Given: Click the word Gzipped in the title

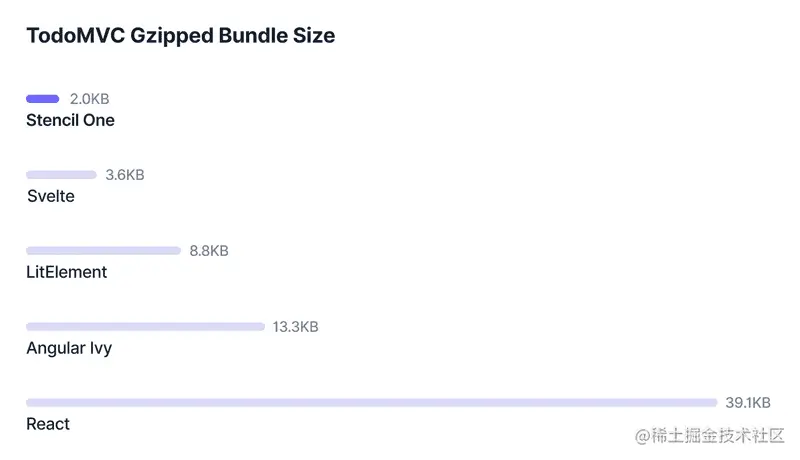Looking at the screenshot, I should pyautogui.click(x=169, y=36).
